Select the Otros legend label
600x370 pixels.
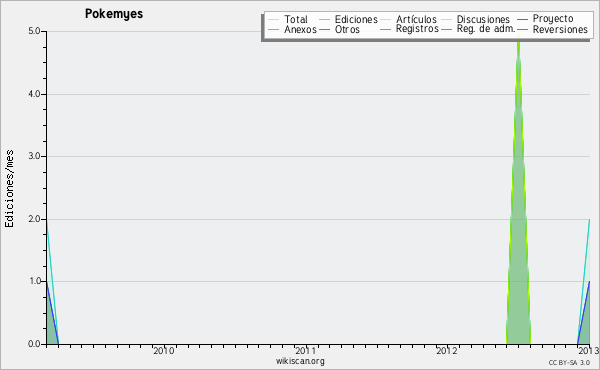click(347, 29)
